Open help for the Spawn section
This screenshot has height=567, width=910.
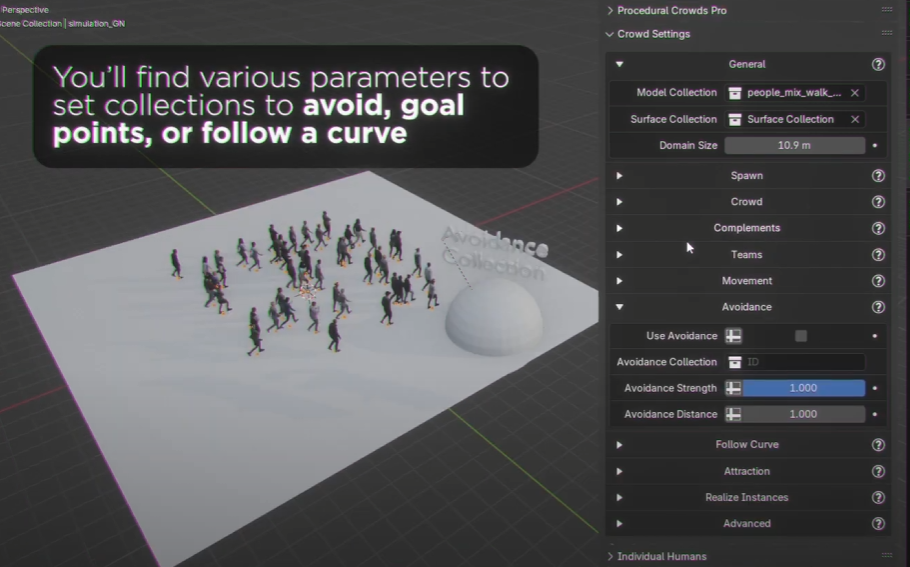point(878,176)
